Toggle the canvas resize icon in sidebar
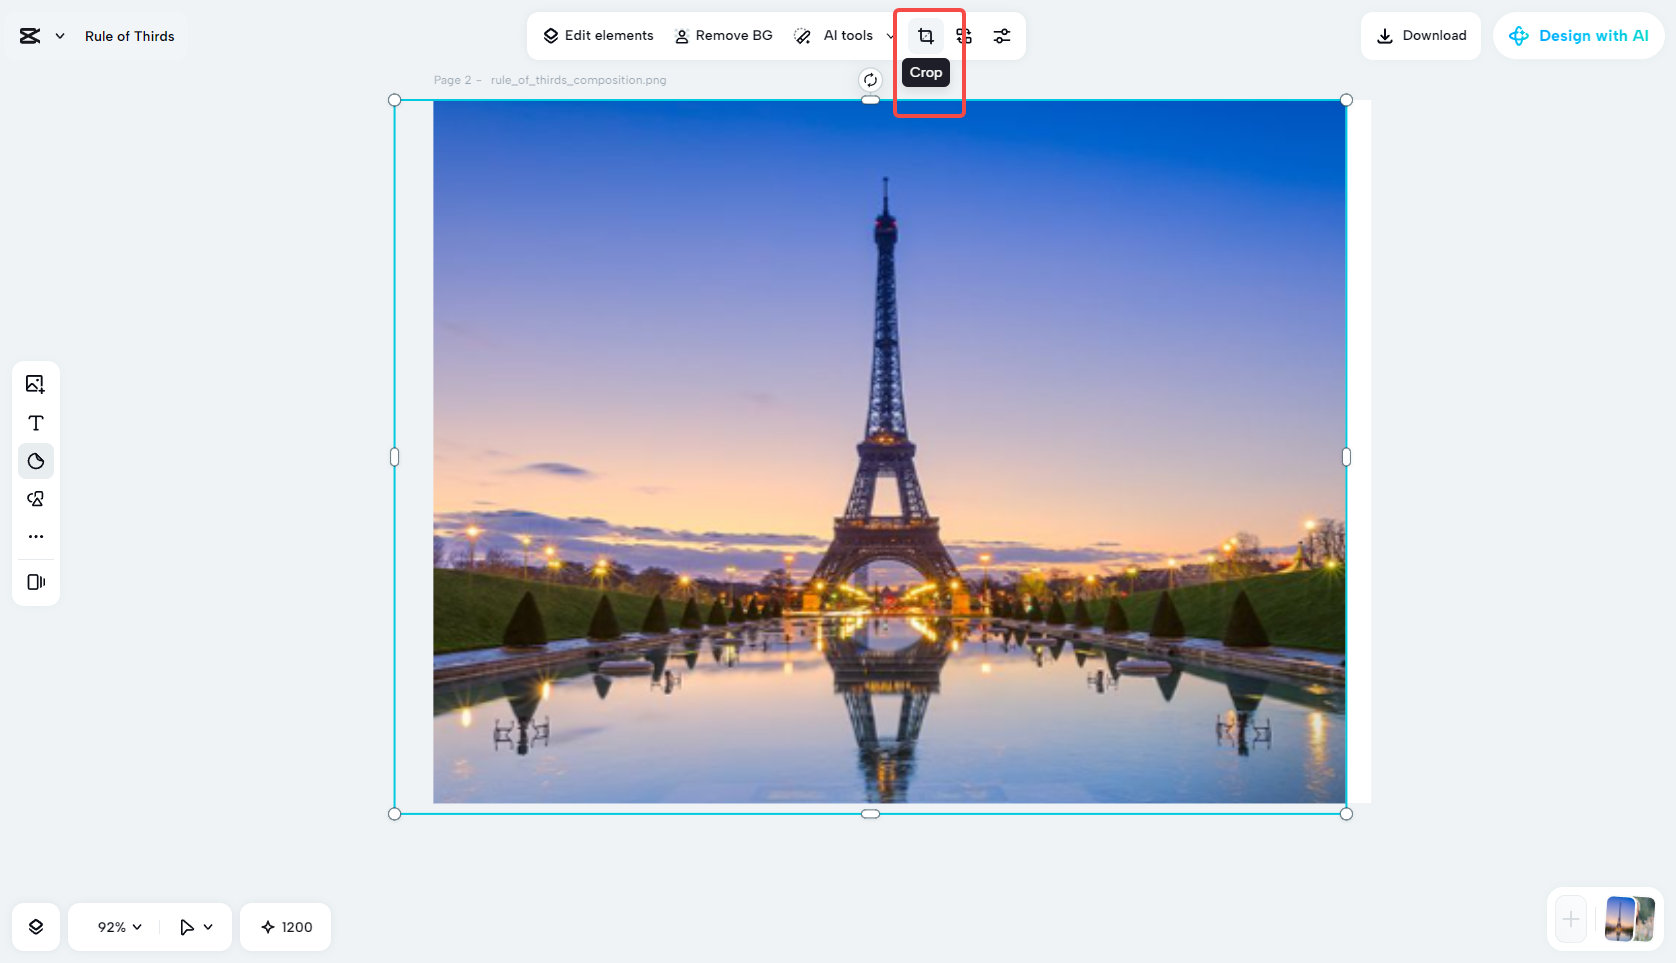The width and height of the screenshot is (1676, 963). 35,581
